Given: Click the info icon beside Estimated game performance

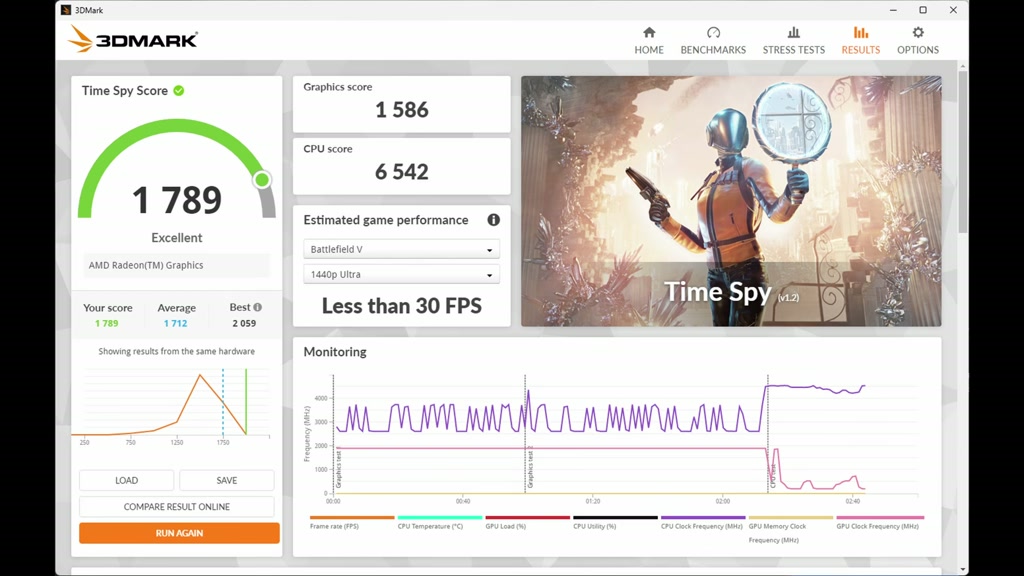Looking at the screenshot, I should click(x=494, y=220).
